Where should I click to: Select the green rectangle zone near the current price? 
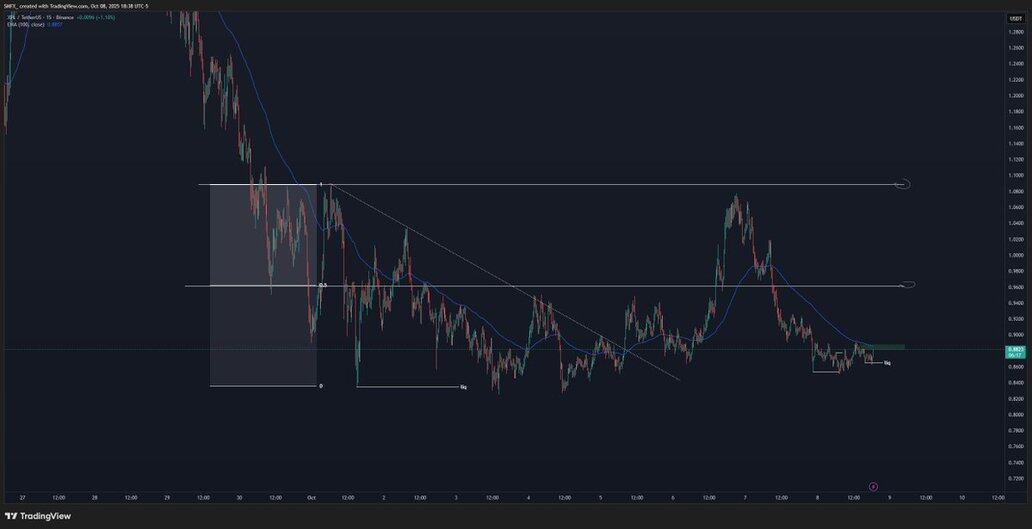tap(888, 347)
